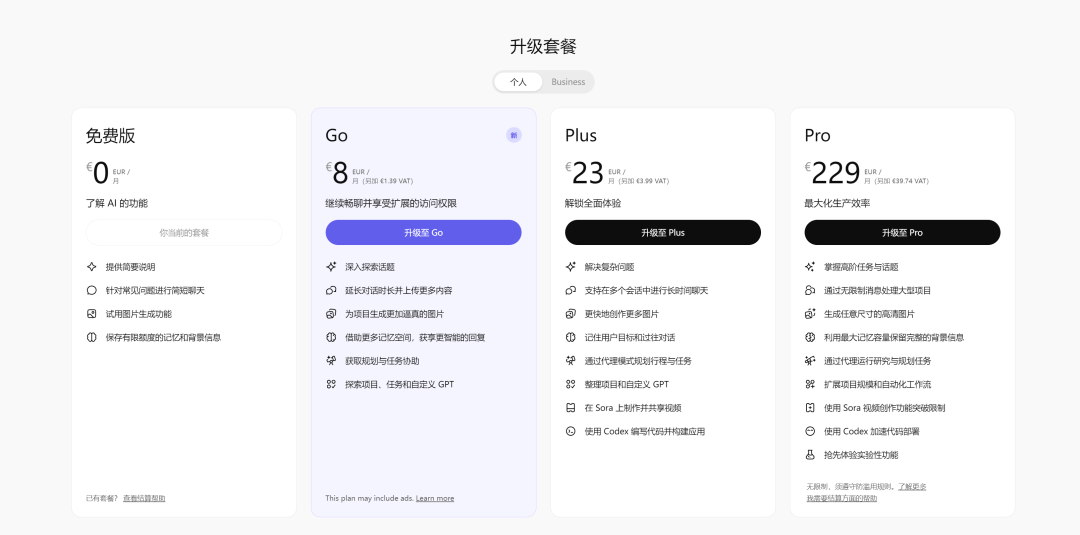This screenshot has height=535, width=1080.
Task: Click the Pro plan title
Action: point(818,136)
